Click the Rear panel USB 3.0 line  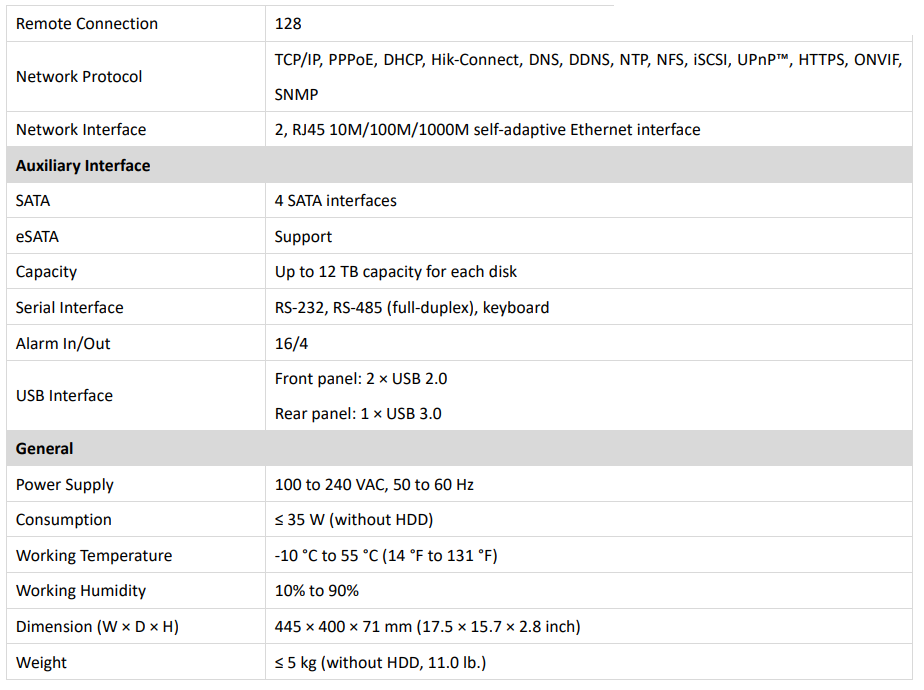[358, 413]
